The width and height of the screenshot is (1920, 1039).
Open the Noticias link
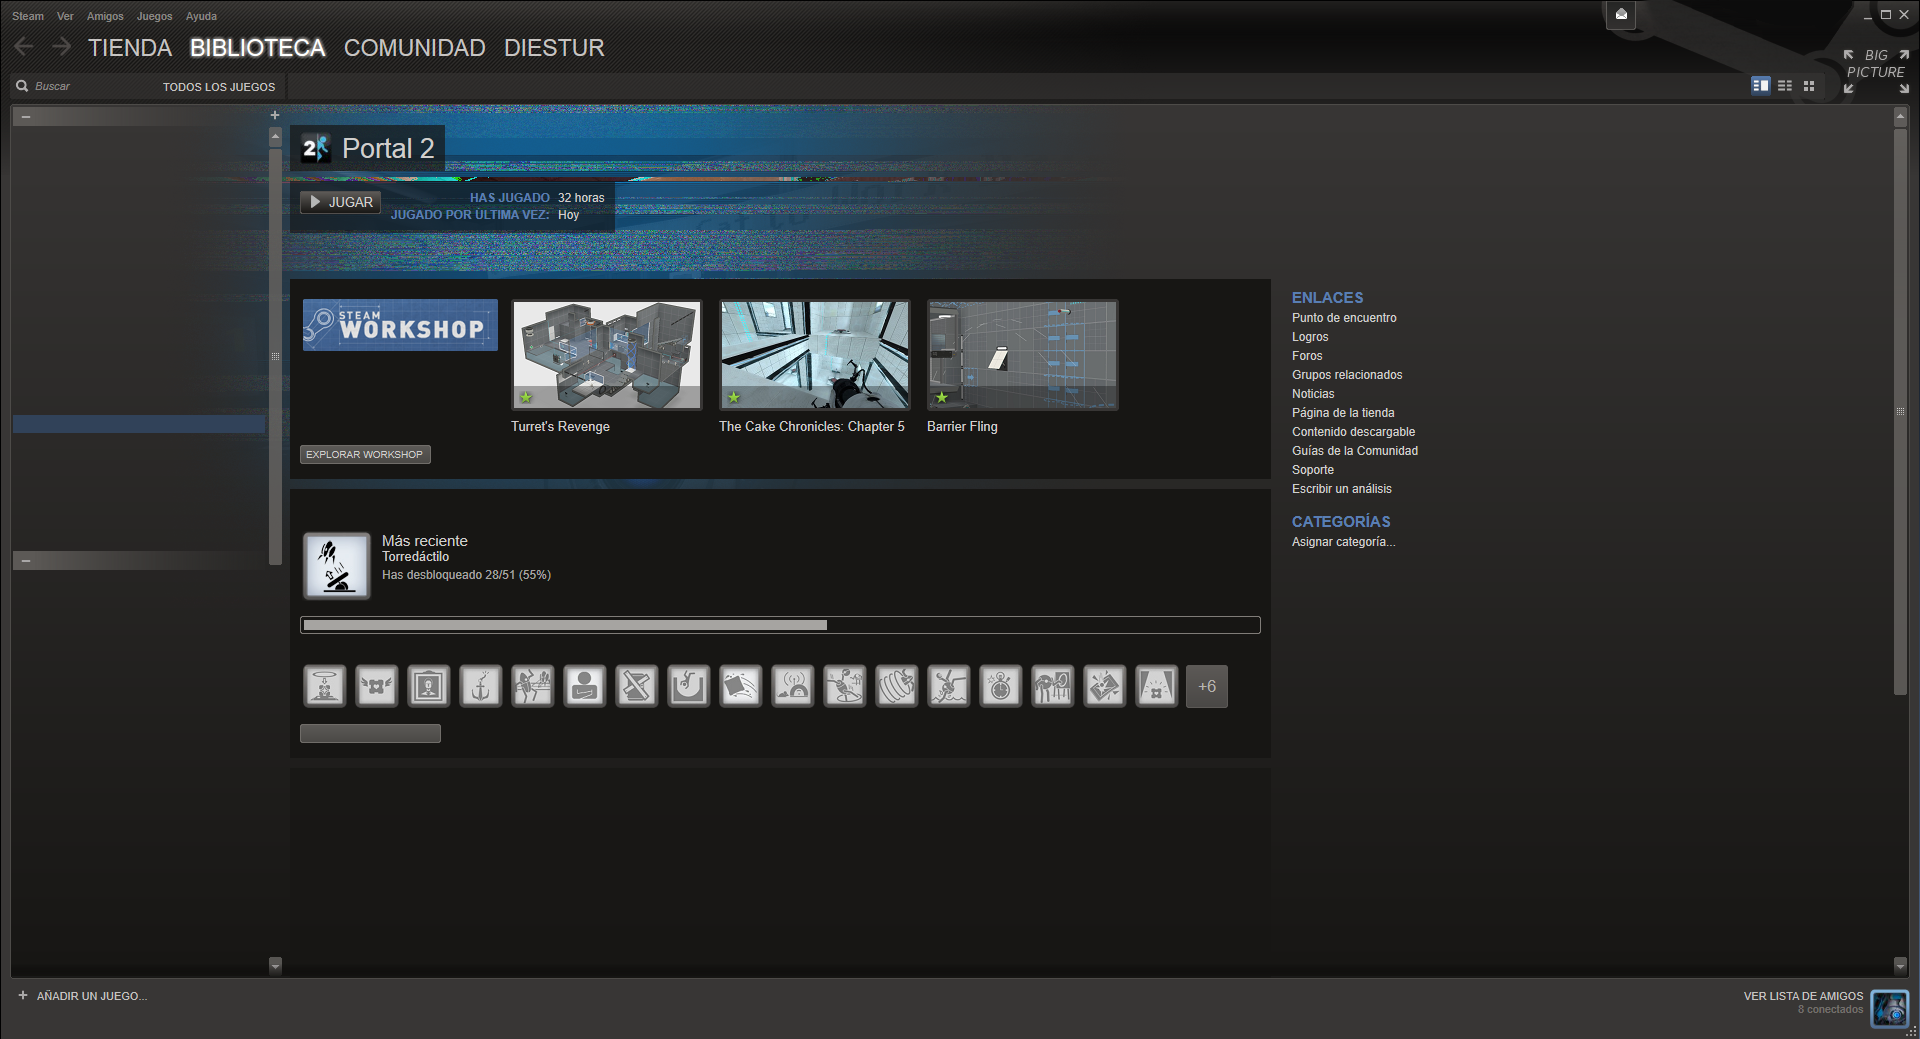[x=1313, y=394]
